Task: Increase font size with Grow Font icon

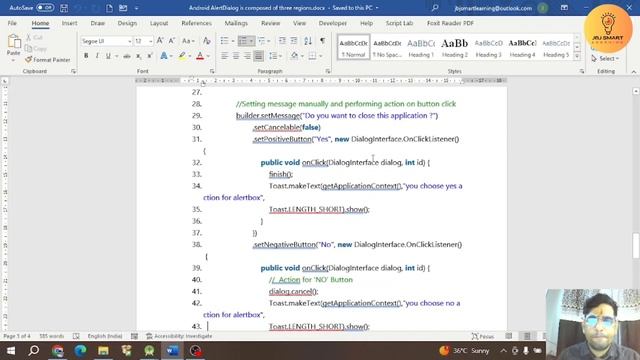Action: point(160,41)
